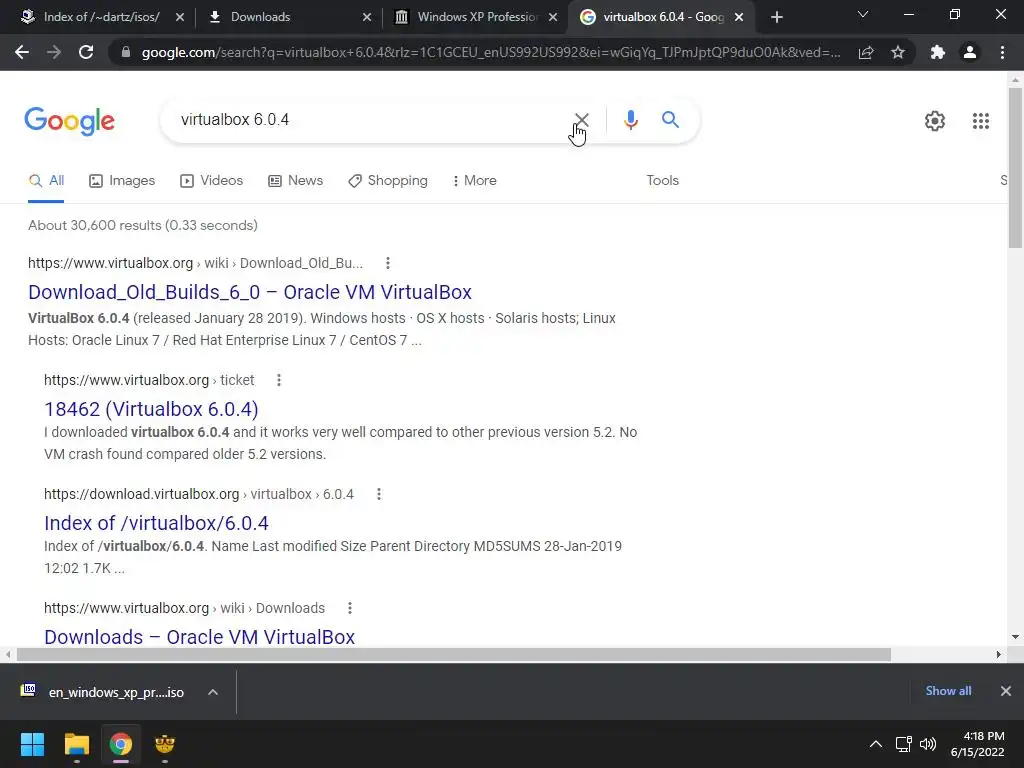Open options for wiki Downloads result
The height and width of the screenshot is (768, 1024).
click(x=350, y=608)
